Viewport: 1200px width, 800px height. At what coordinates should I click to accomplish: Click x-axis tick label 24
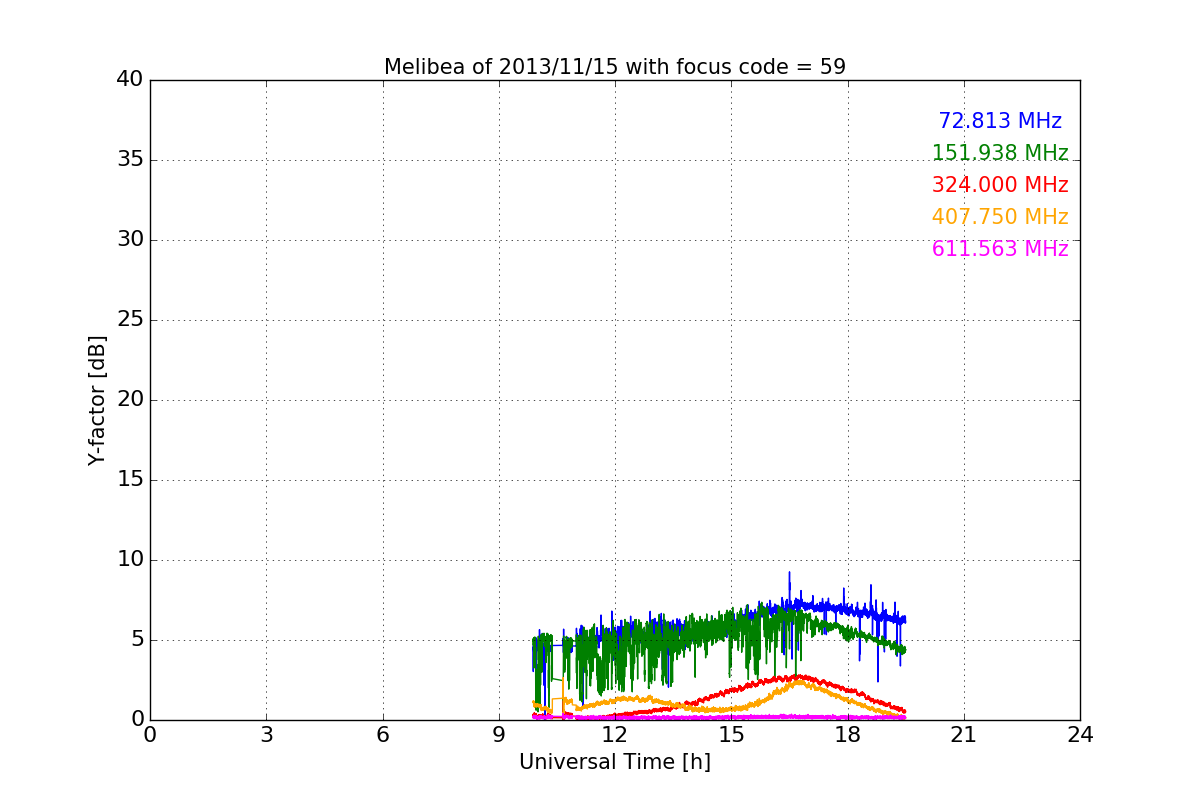point(1080,735)
